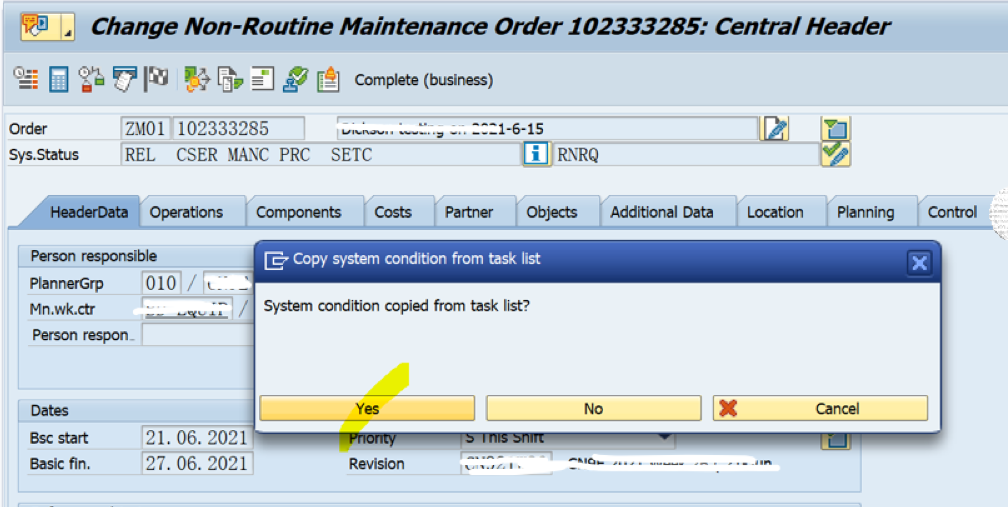Click the order description text field
This screenshot has height=507, width=1008.
(547, 129)
